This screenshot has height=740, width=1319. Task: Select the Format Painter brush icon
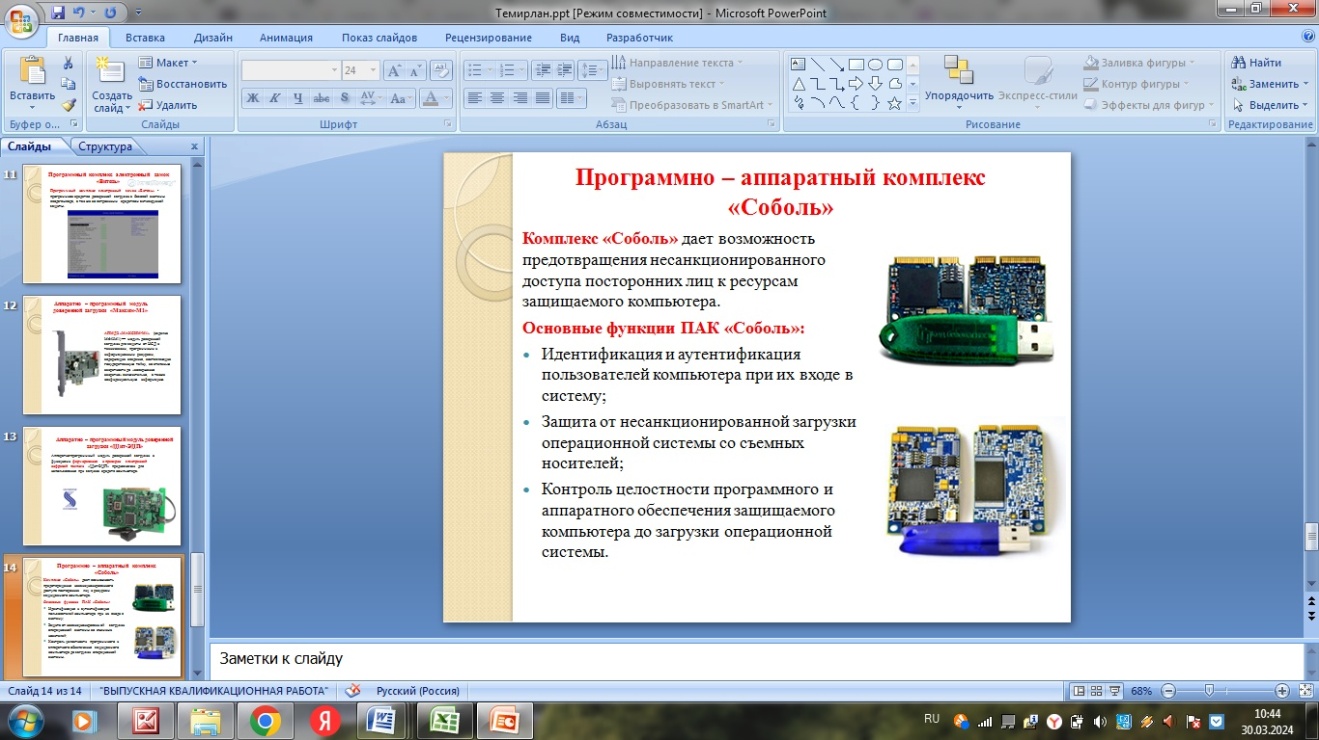coord(68,105)
